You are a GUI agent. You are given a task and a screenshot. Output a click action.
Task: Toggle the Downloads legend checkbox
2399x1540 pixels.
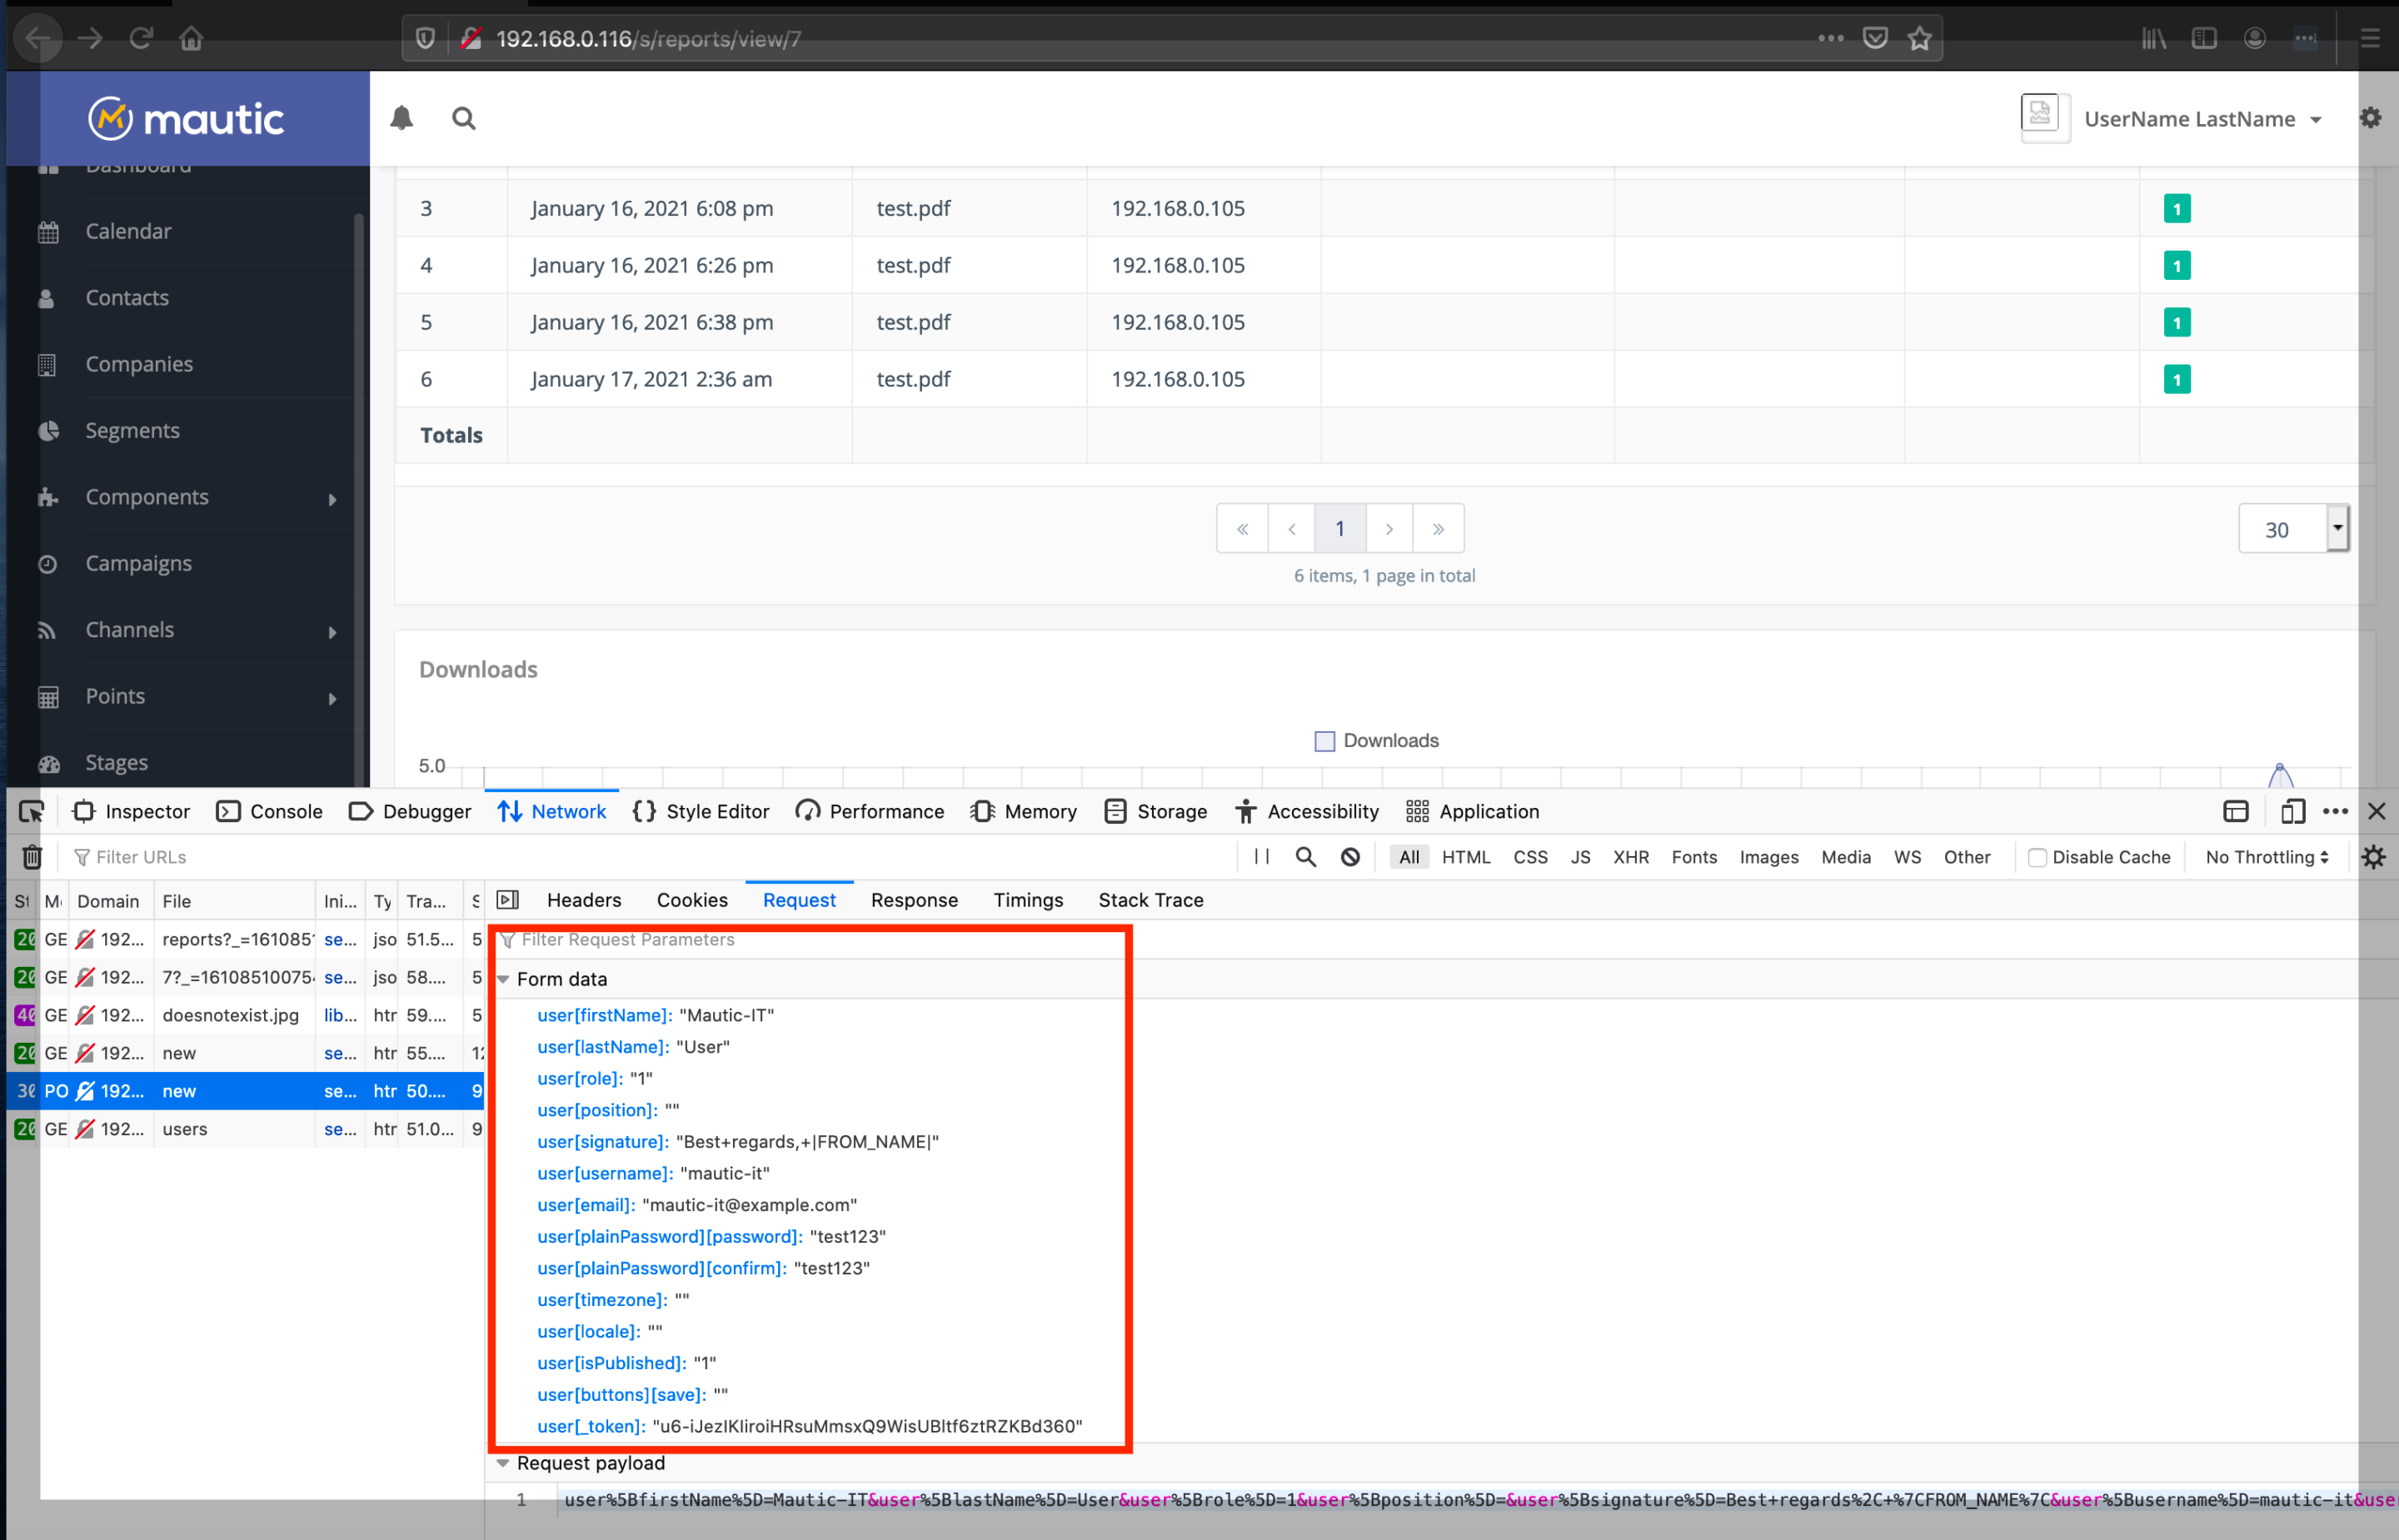coord(1324,740)
